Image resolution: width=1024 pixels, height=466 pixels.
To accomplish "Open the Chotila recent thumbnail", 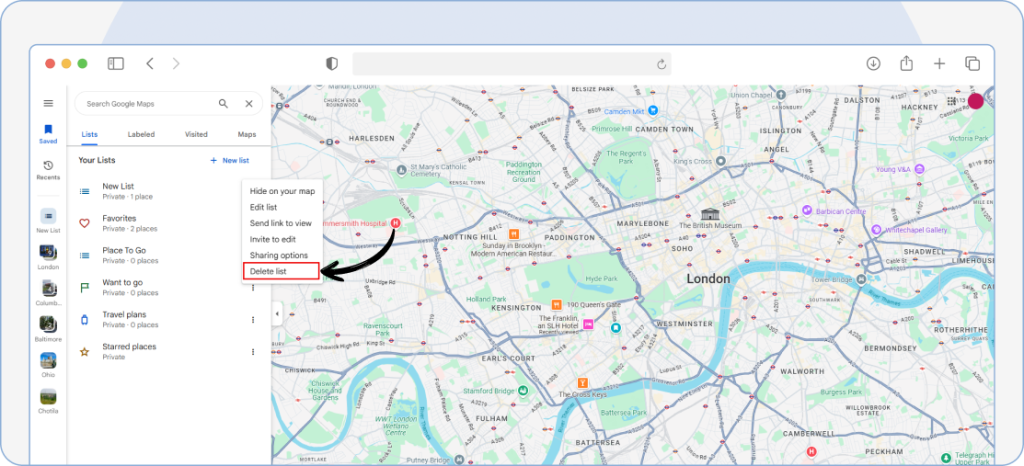I will tap(48, 396).
